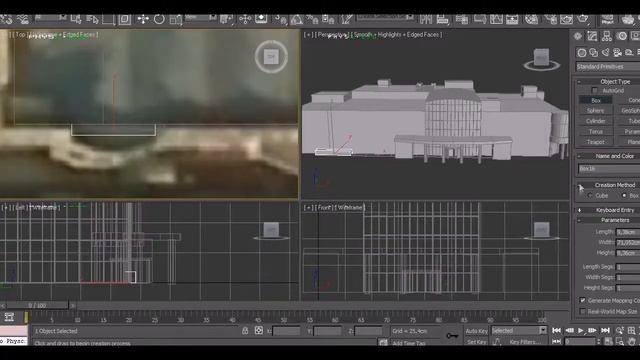Image resolution: width=640 pixels, height=360 pixels.
Task: Open the Perspective viewport label menu
Action: tap(333, 35)
